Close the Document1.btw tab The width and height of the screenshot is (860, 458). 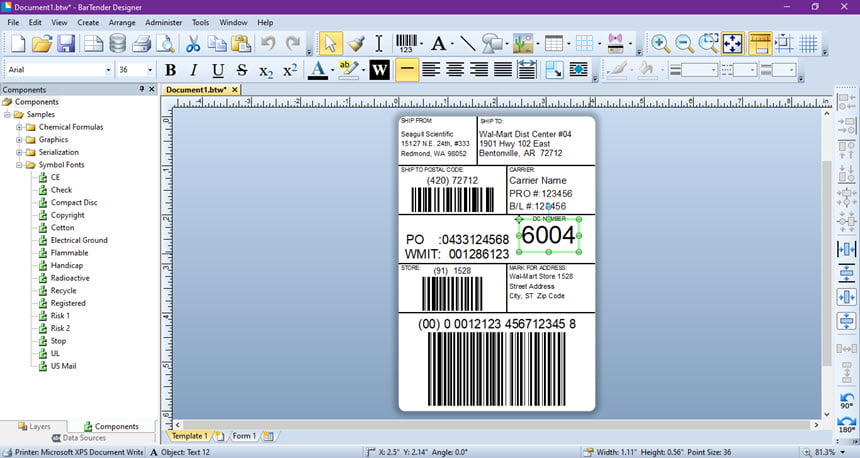pyautogui.click(x=235, y=90)
